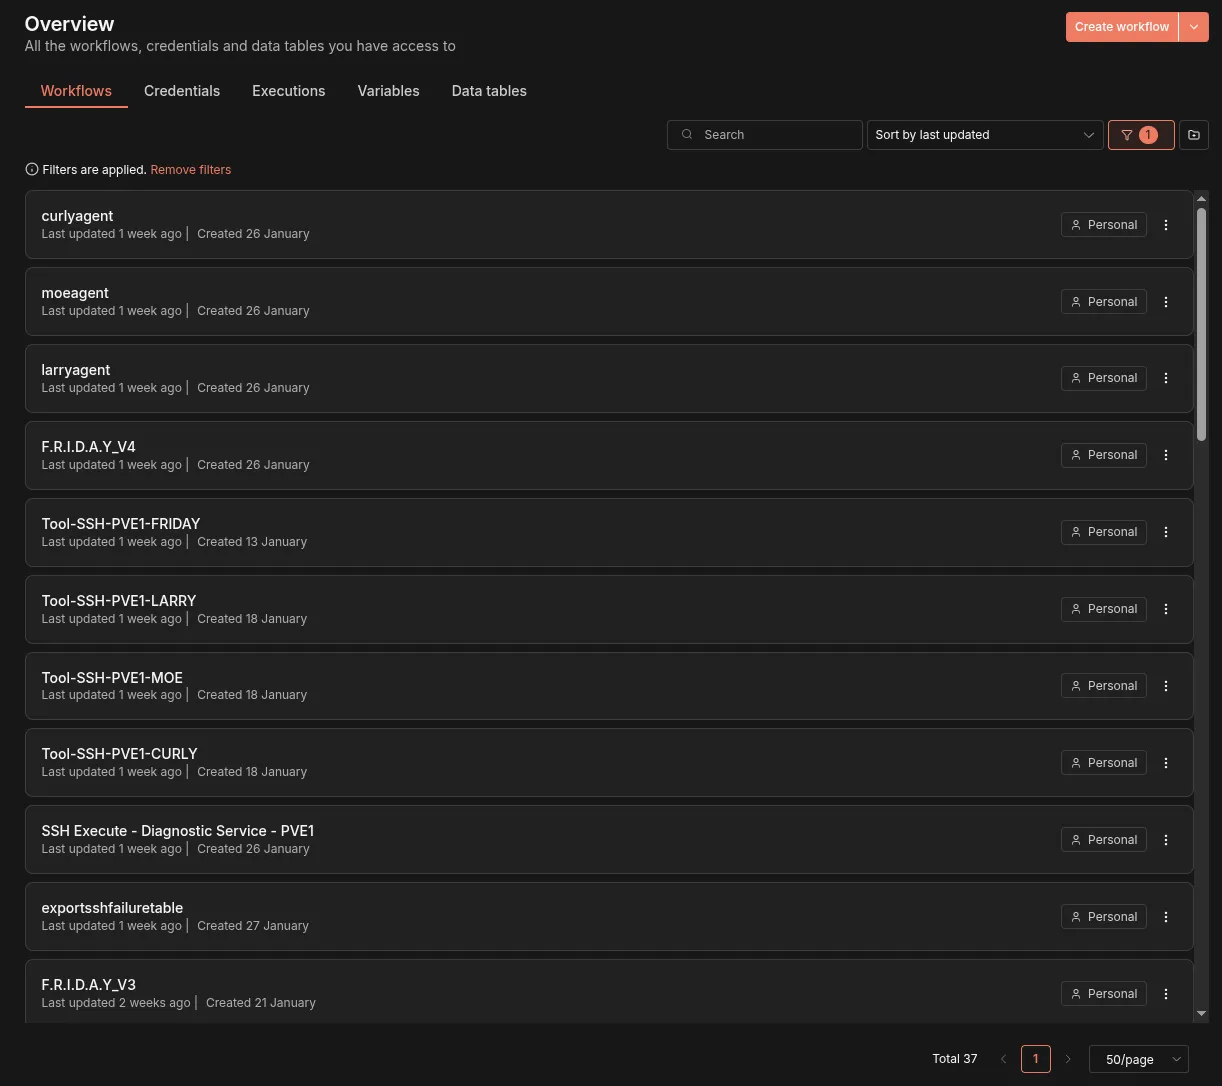The image size is (1222, 1086).
Task: Click the Personal badge on the moeagent workflow
Action: click(x=1103, y=301)
